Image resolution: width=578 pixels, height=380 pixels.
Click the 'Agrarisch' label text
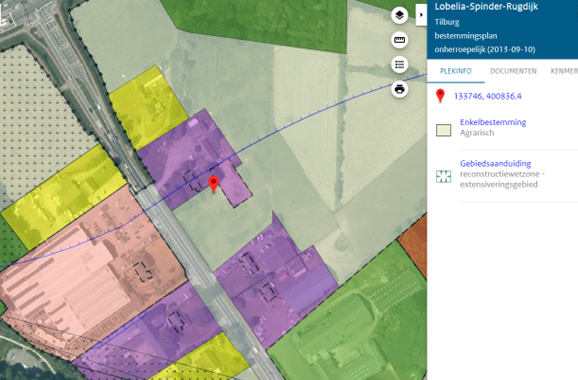[477, 133]
